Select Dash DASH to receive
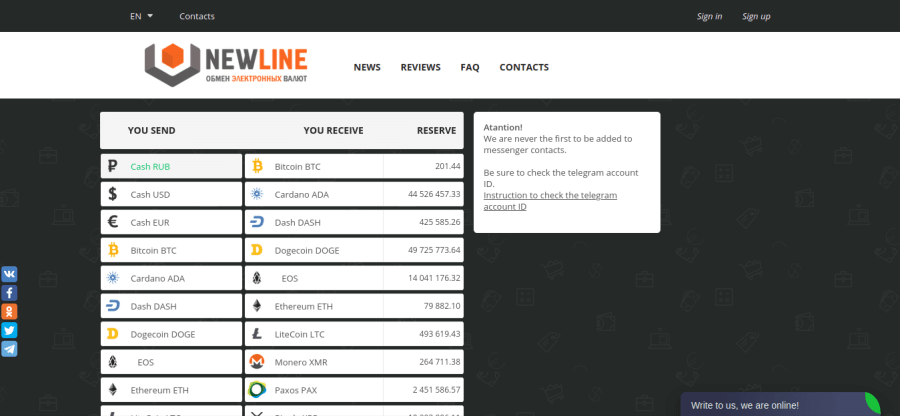Screen dimensions: 900x416 coord(354,222)
